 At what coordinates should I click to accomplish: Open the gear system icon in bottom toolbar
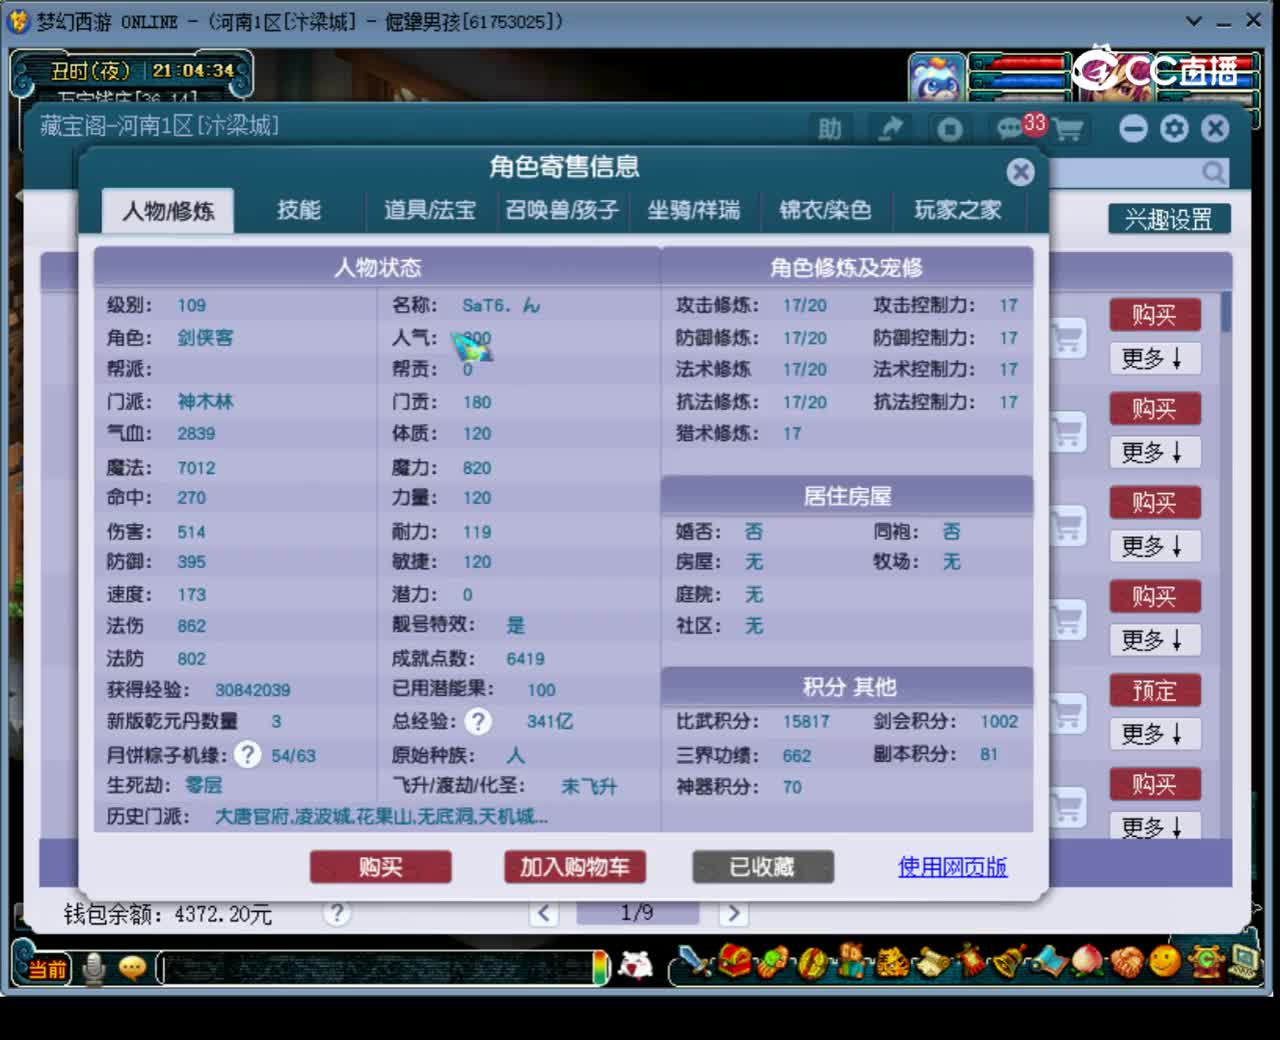(x=1206, y=962)
